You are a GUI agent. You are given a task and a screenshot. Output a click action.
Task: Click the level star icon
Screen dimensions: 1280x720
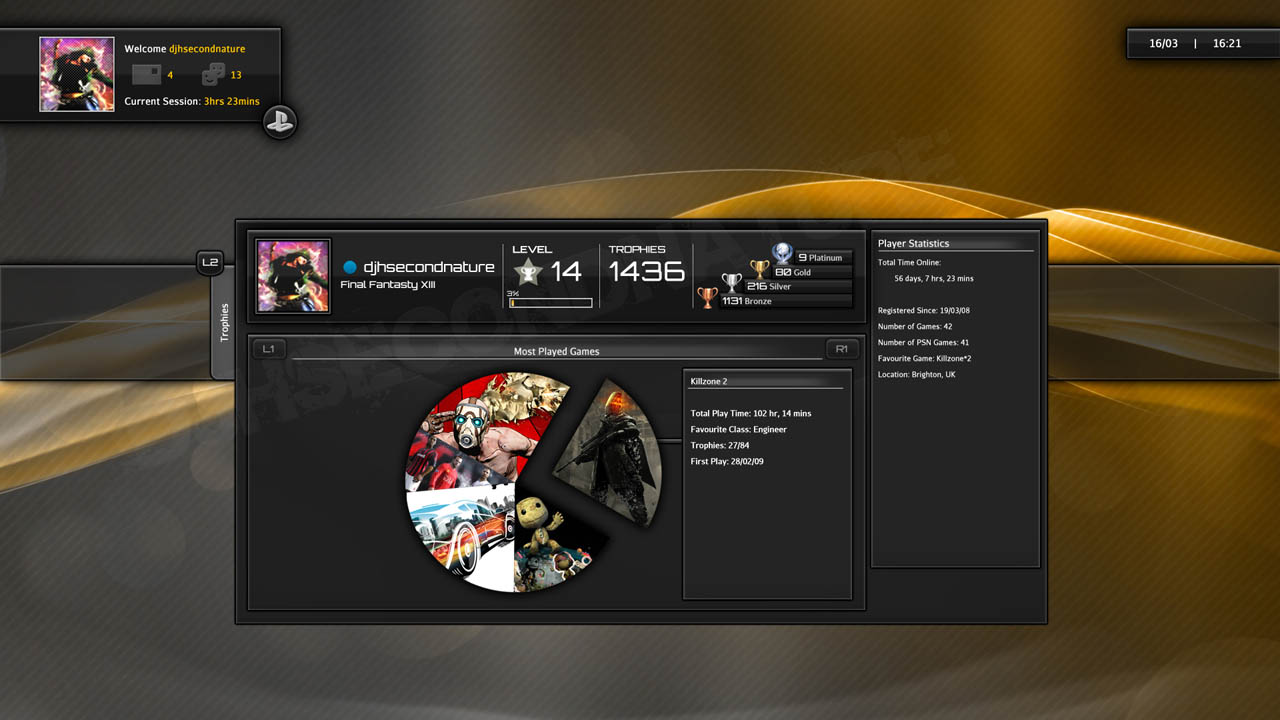point(527,271)
